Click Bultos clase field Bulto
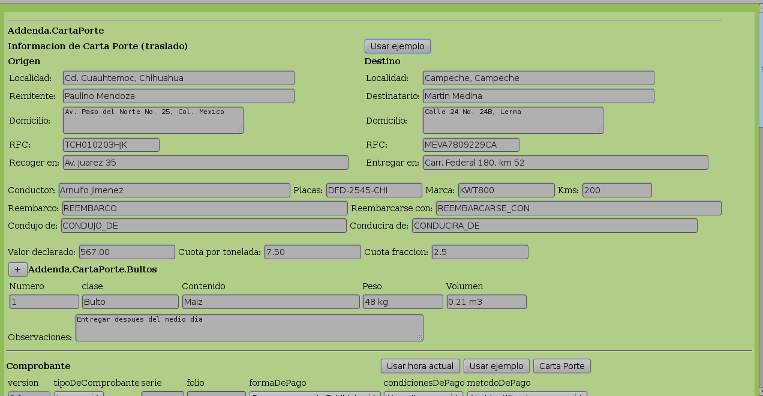763x396 pixels. click(130, 302)
